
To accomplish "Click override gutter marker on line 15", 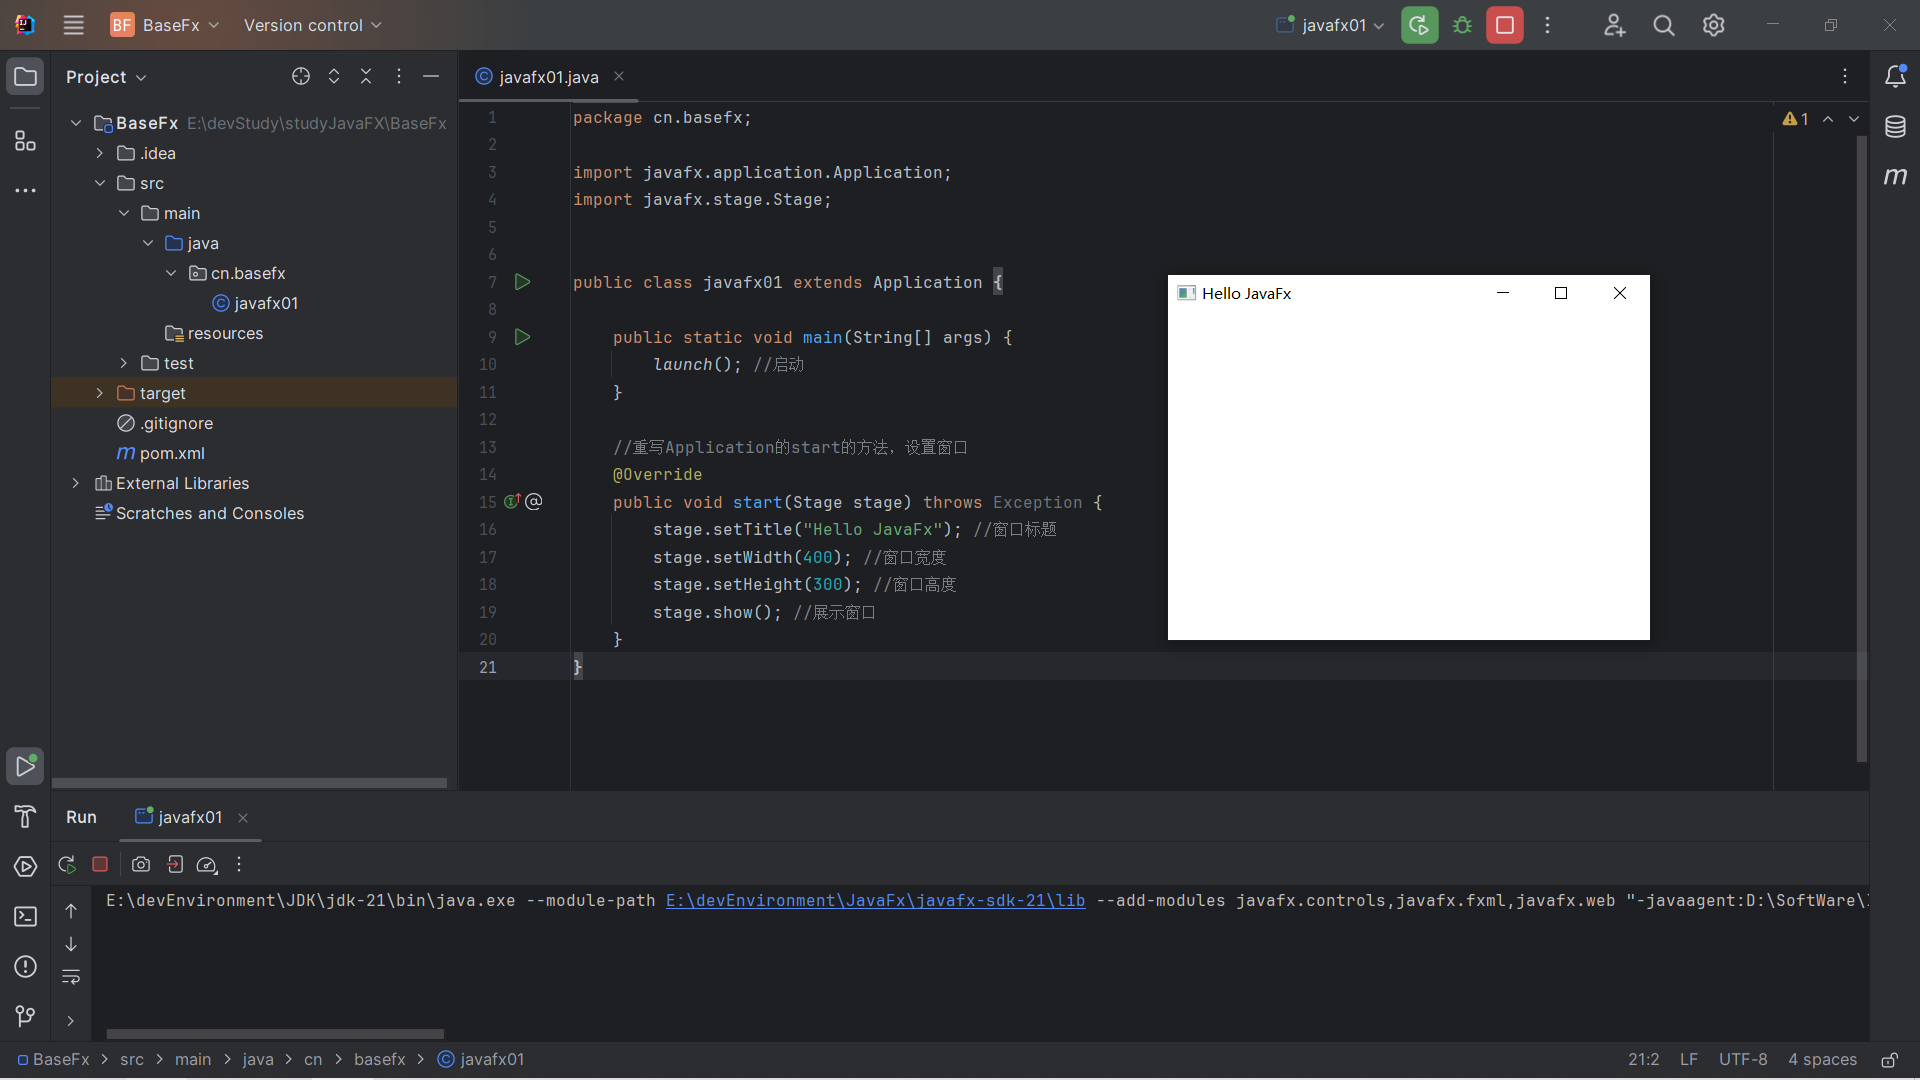I will (x=512, y=501).
